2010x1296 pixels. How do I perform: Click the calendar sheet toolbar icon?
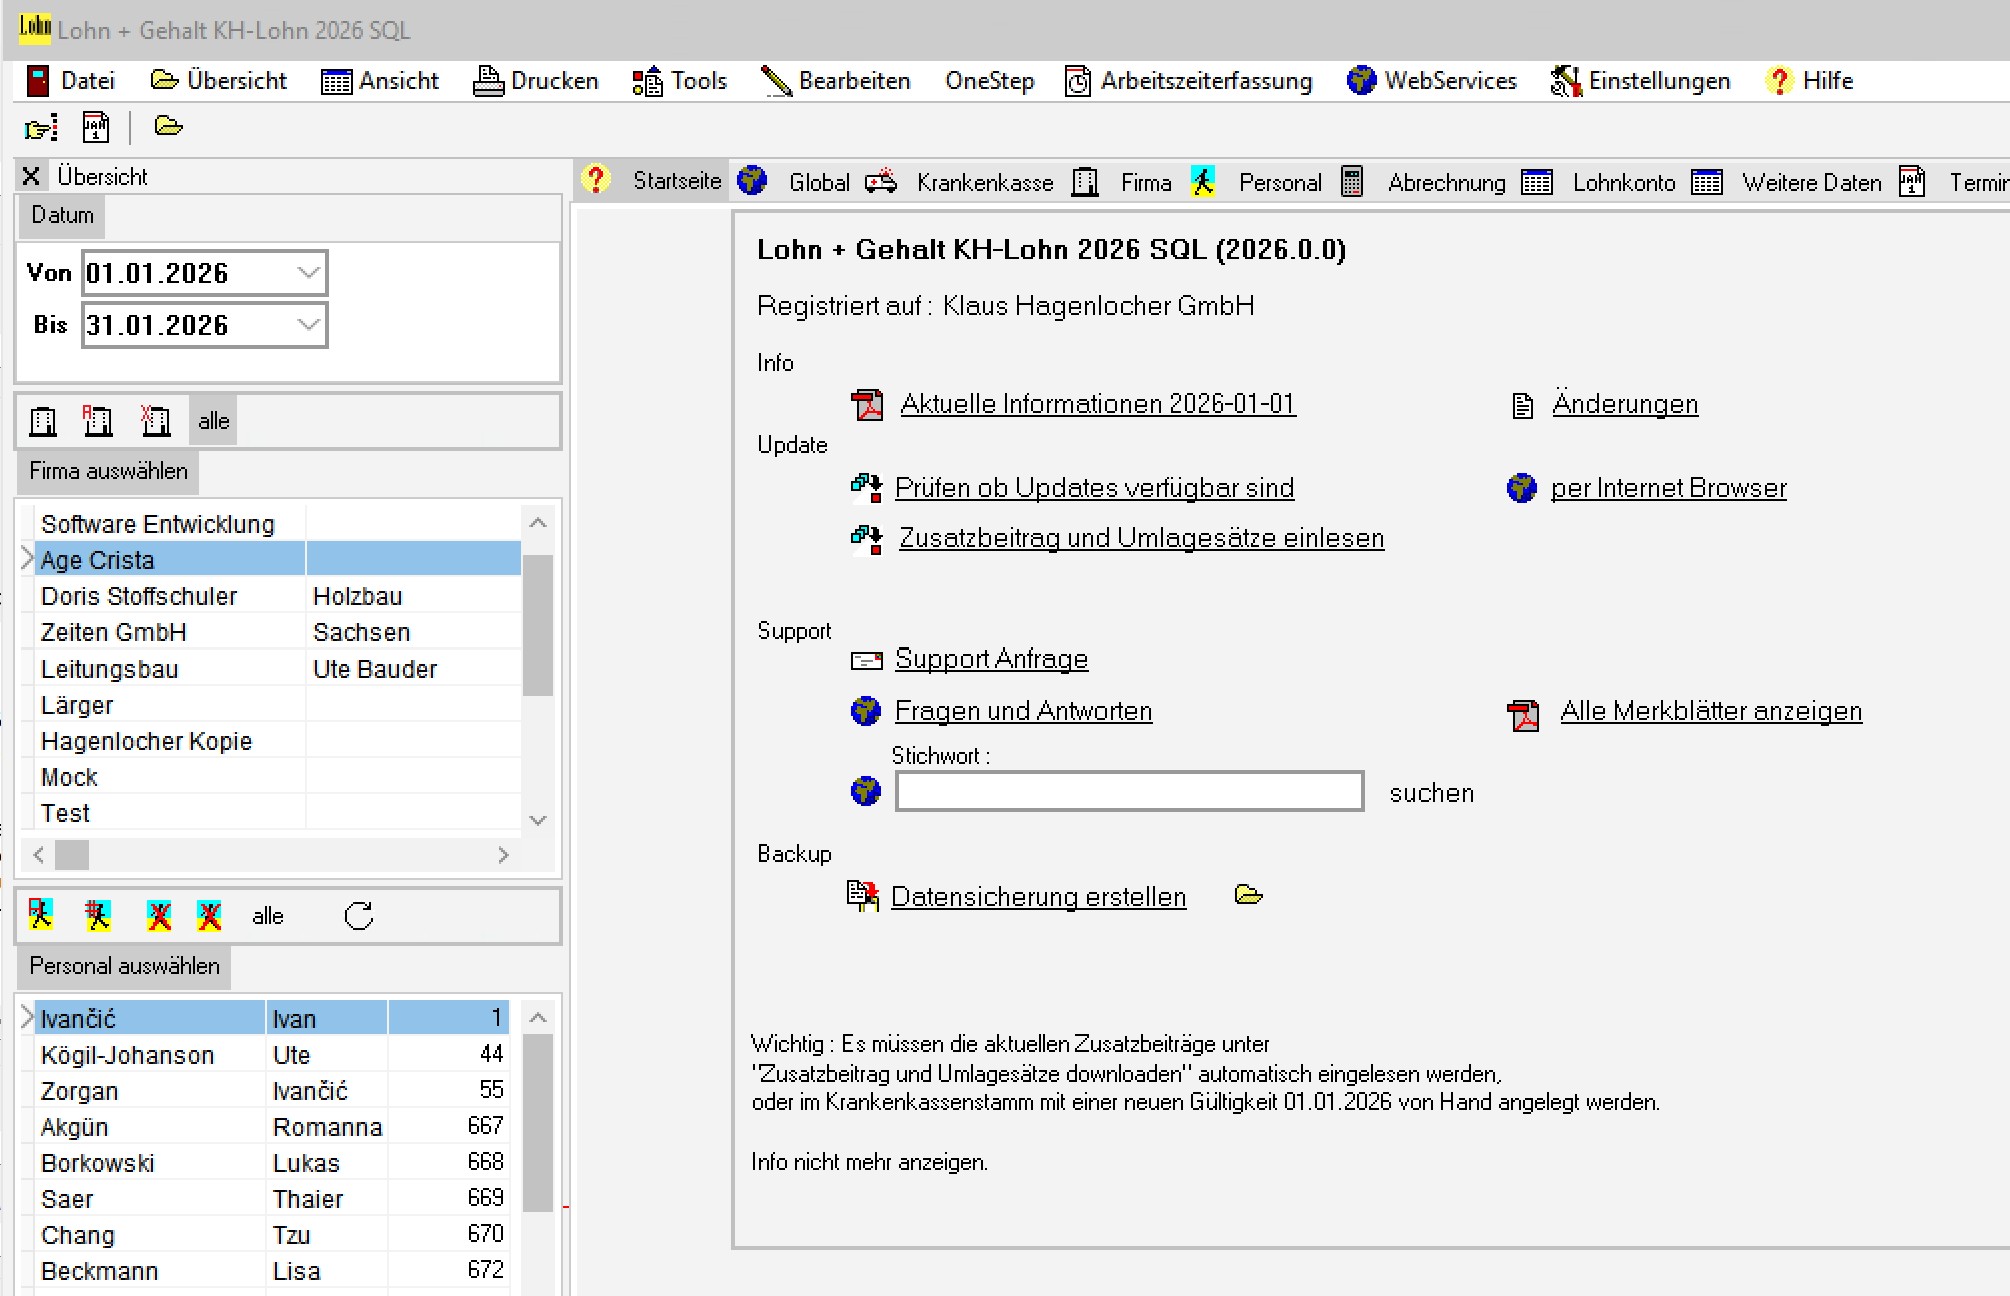click(96, 127)
